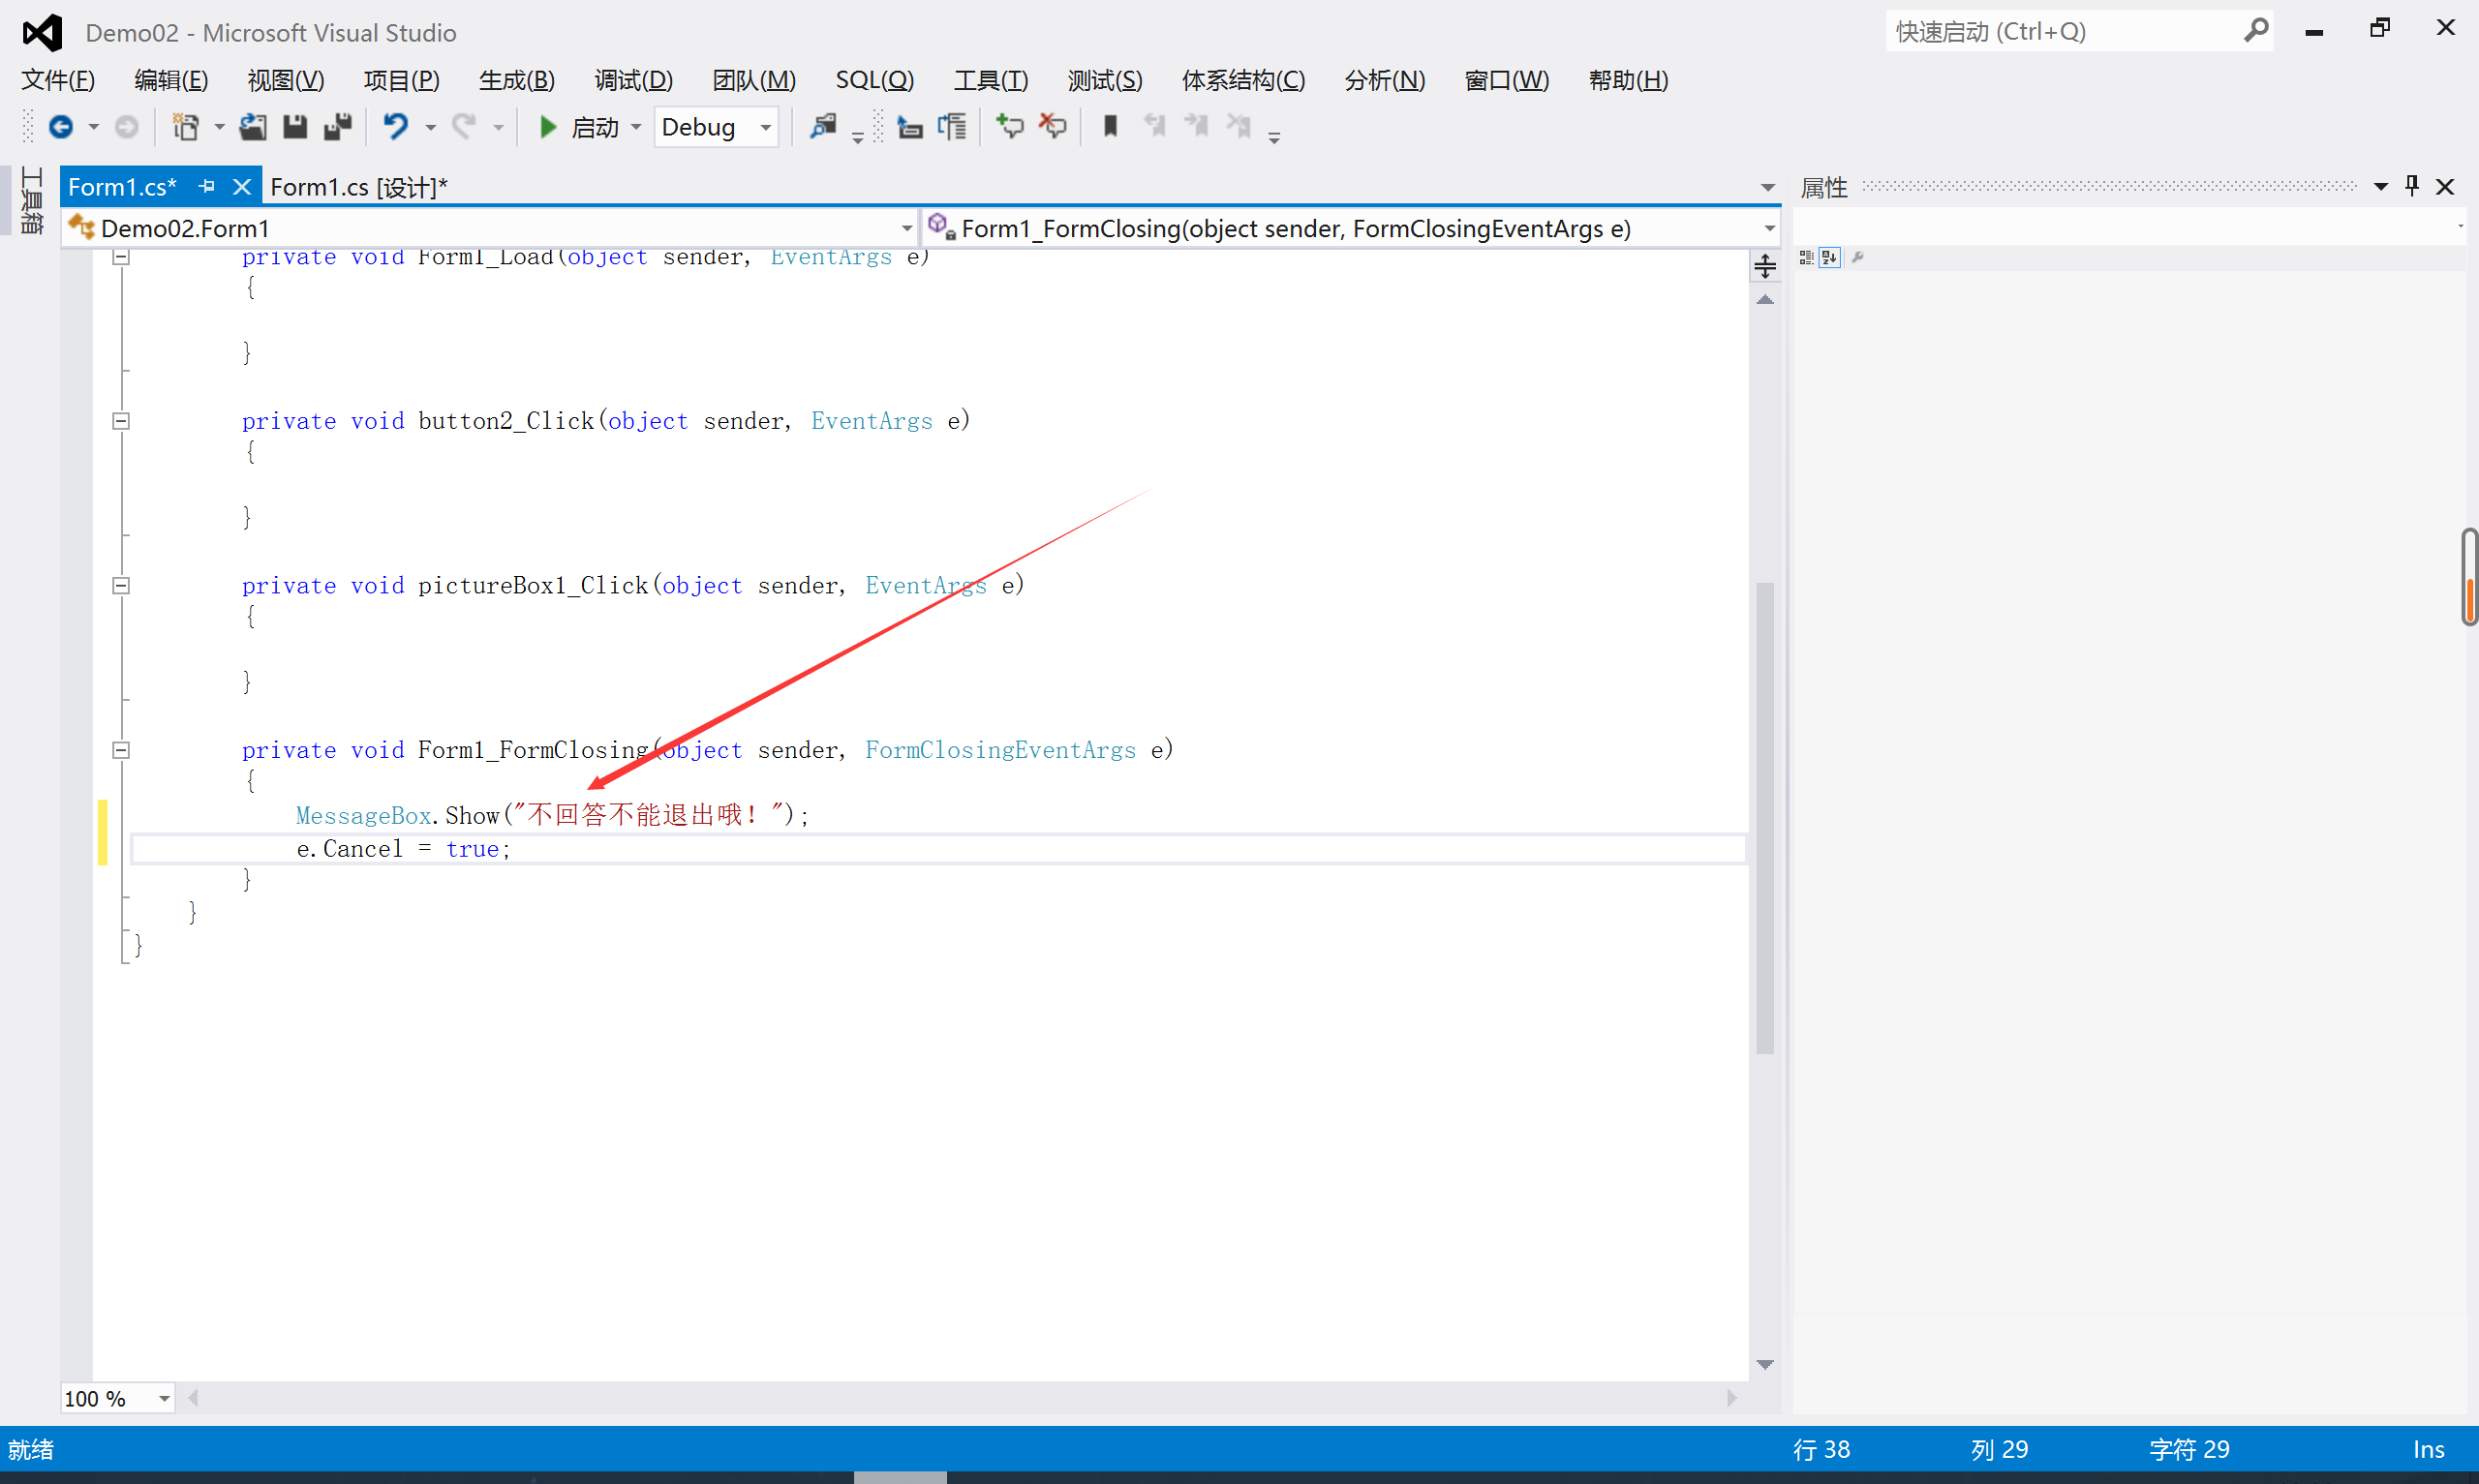Open the Navigate Backward history dropdown
This screenshot has width=2479, height=1484.
point(94,128)
